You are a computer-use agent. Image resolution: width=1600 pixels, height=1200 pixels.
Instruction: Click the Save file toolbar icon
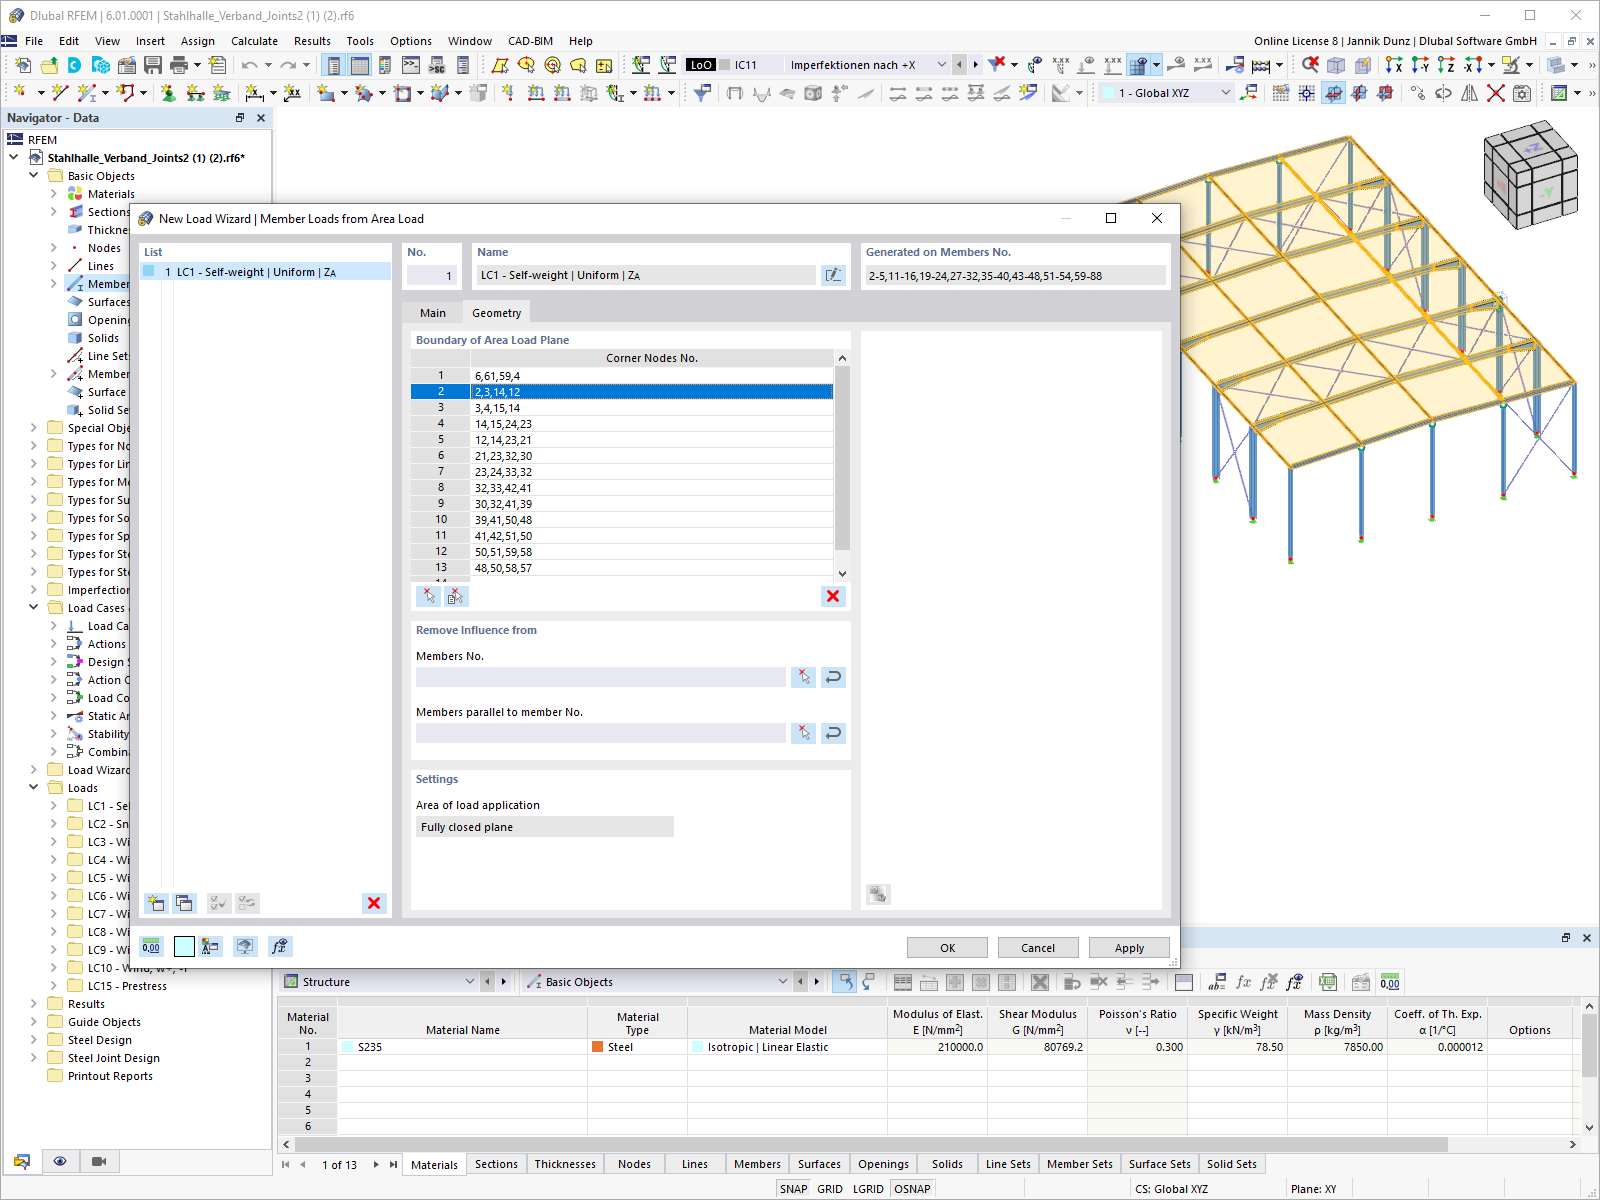153,65
